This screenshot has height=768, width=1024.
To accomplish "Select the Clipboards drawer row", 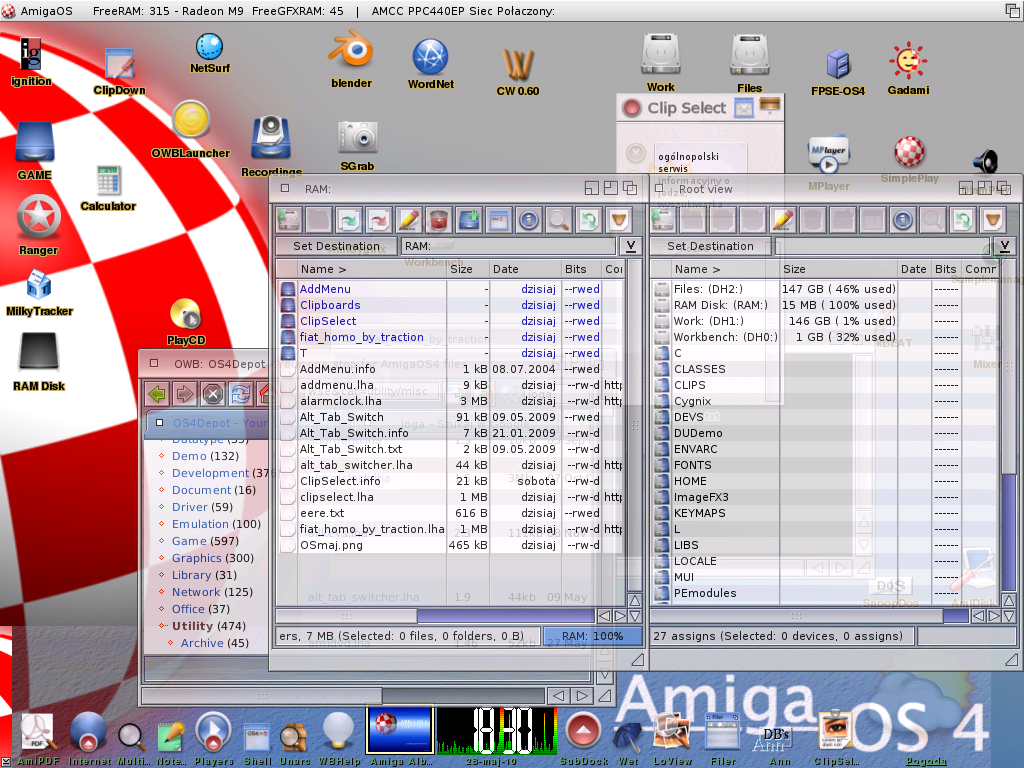I will coord(451,305).
